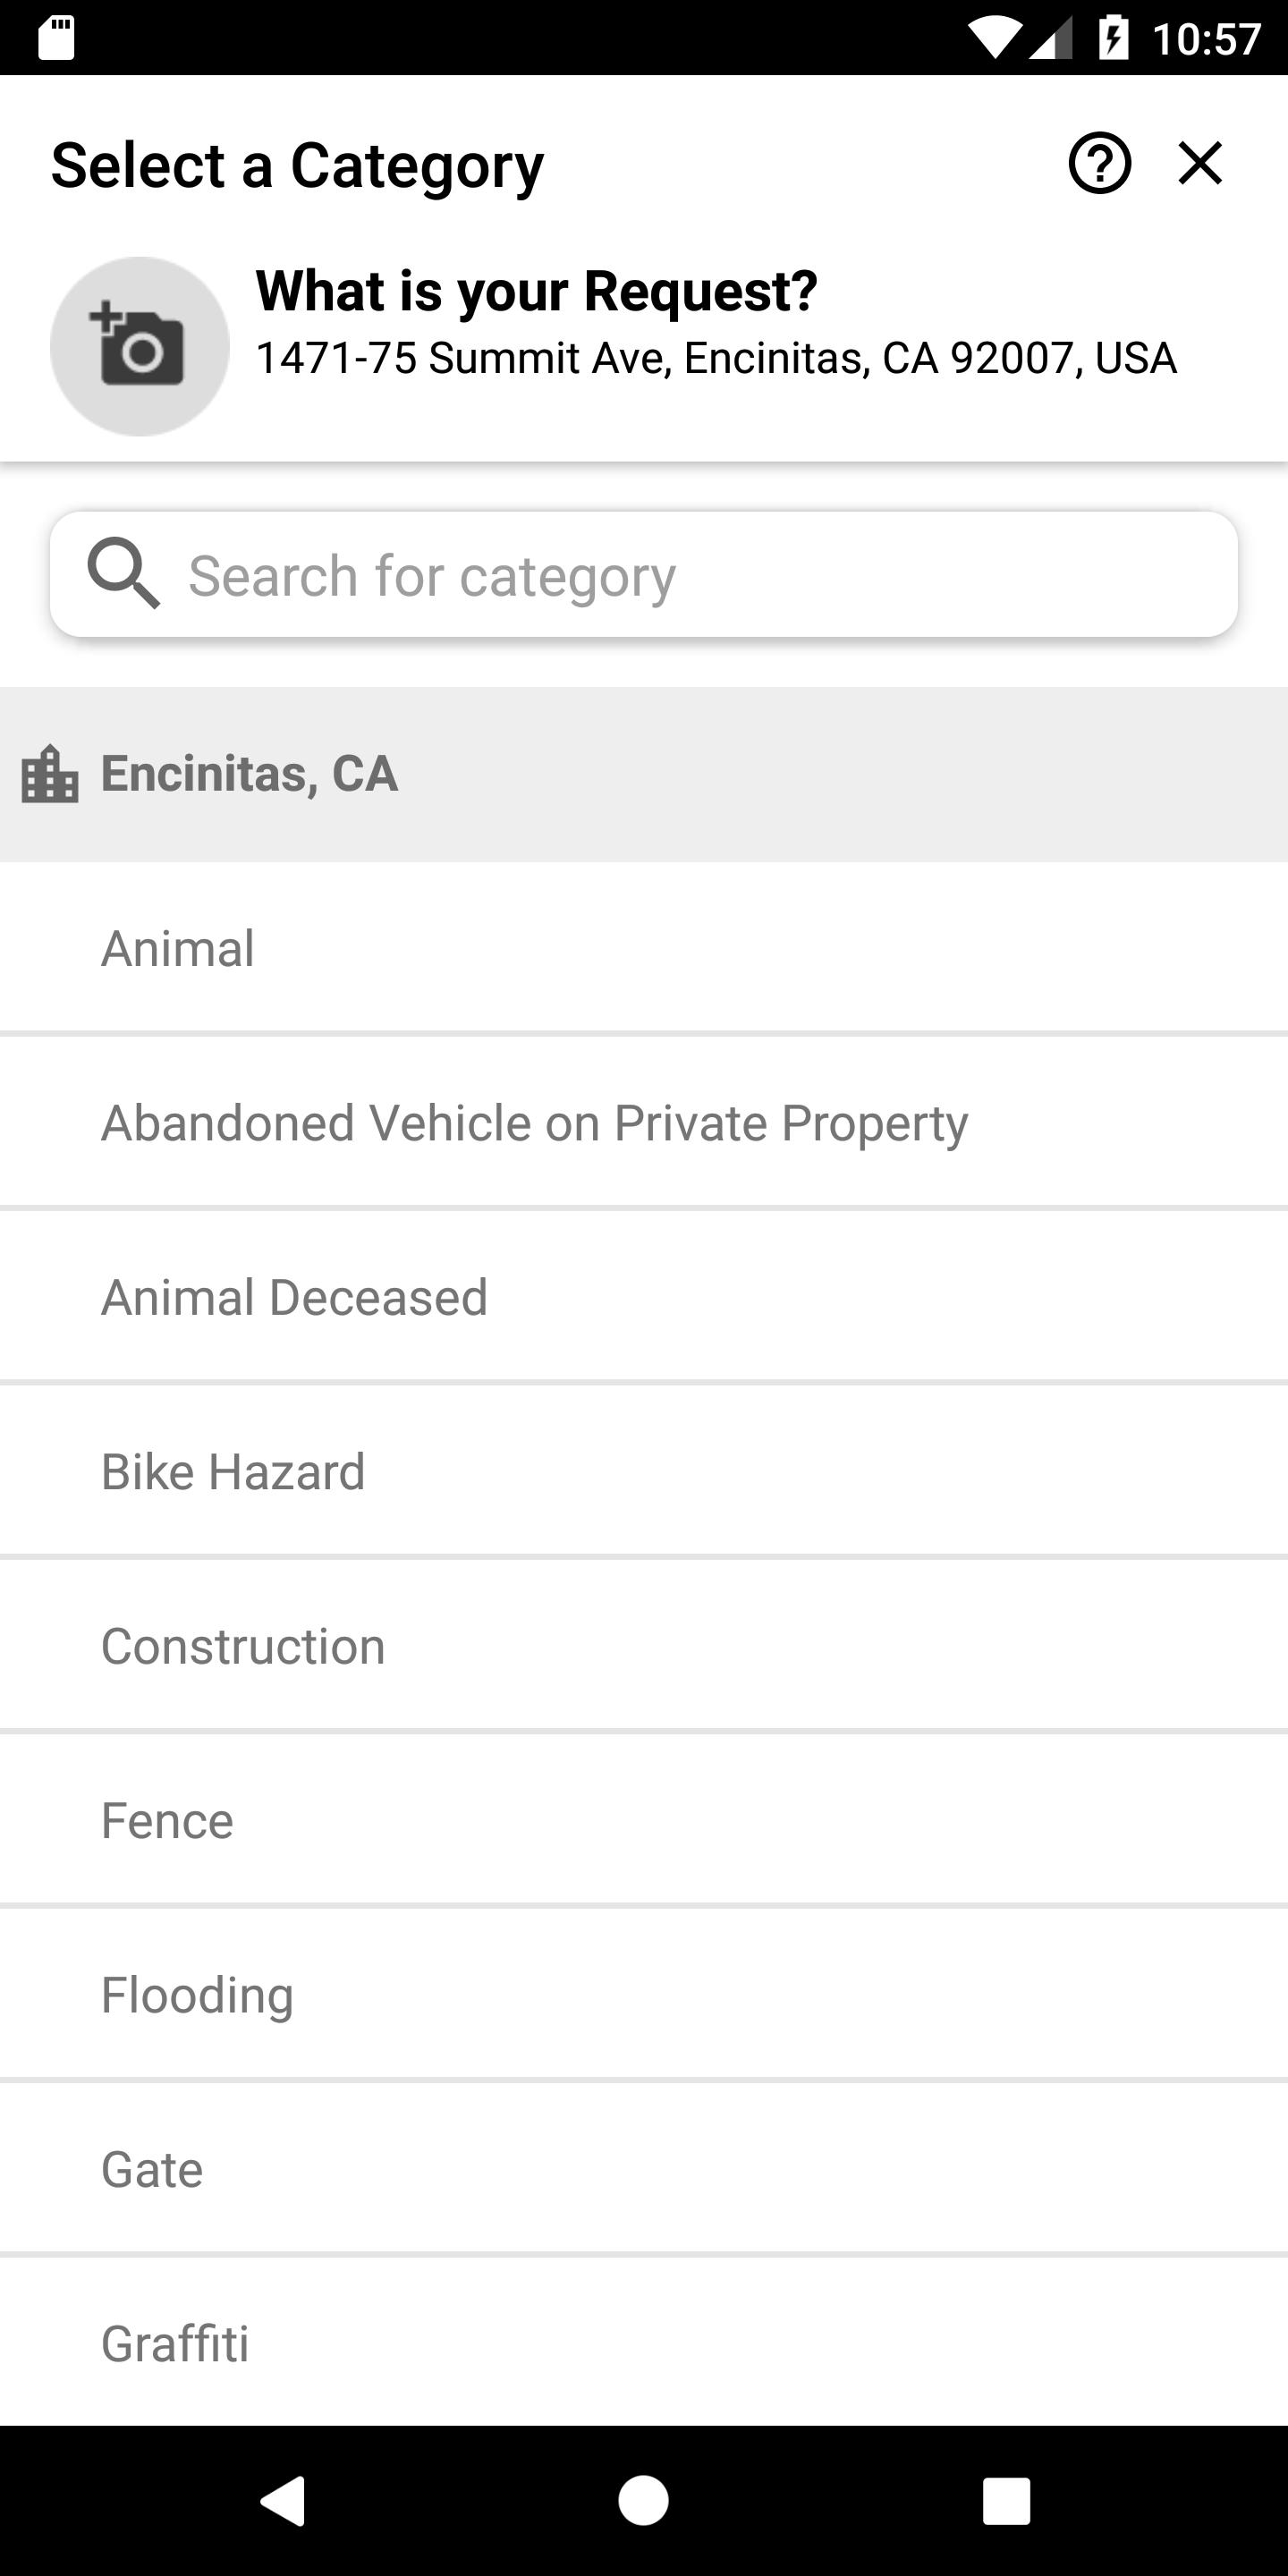The height and width of the screenshot is (2576, 1288).
Task: Select the Flooding category
Action: coord(644,1995)
